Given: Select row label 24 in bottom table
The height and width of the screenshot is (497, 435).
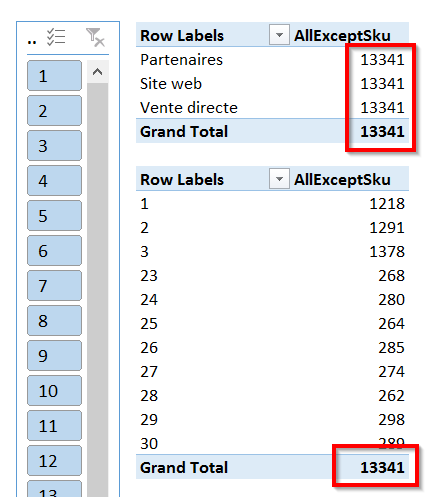Looking at the screenshot, I should [x=149, y=300].
